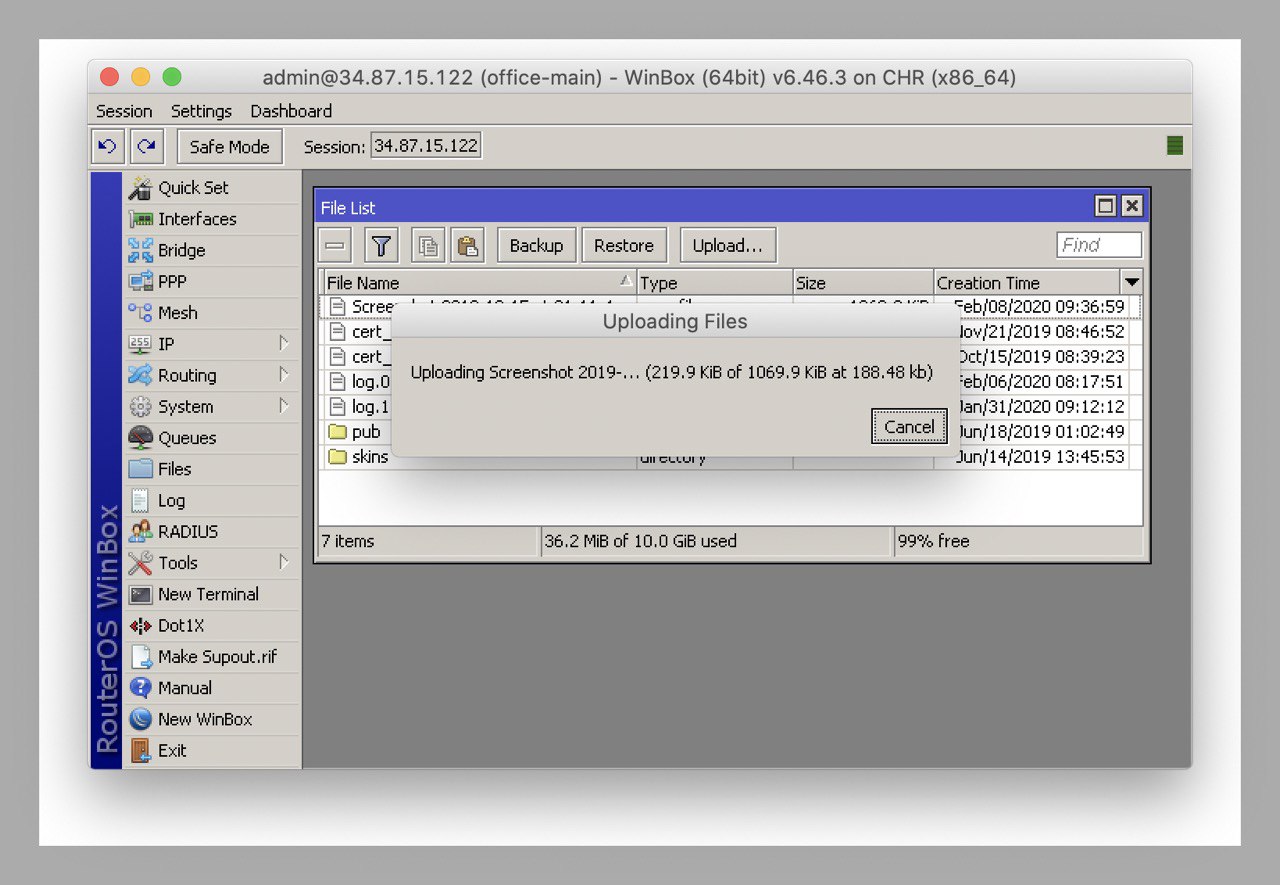Open Log in the sidebar
The width and height of the screenshot is (1280, 885).
pos(211,500)
